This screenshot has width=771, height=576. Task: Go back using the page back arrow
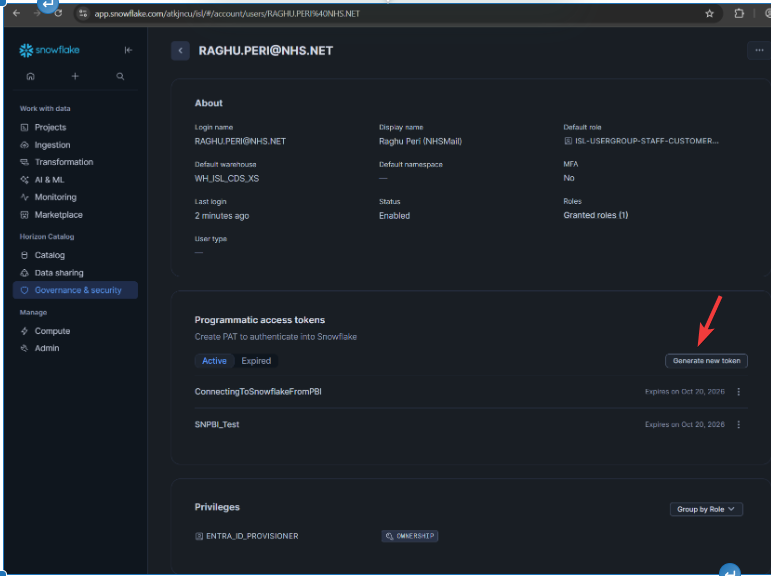(180, 50)
